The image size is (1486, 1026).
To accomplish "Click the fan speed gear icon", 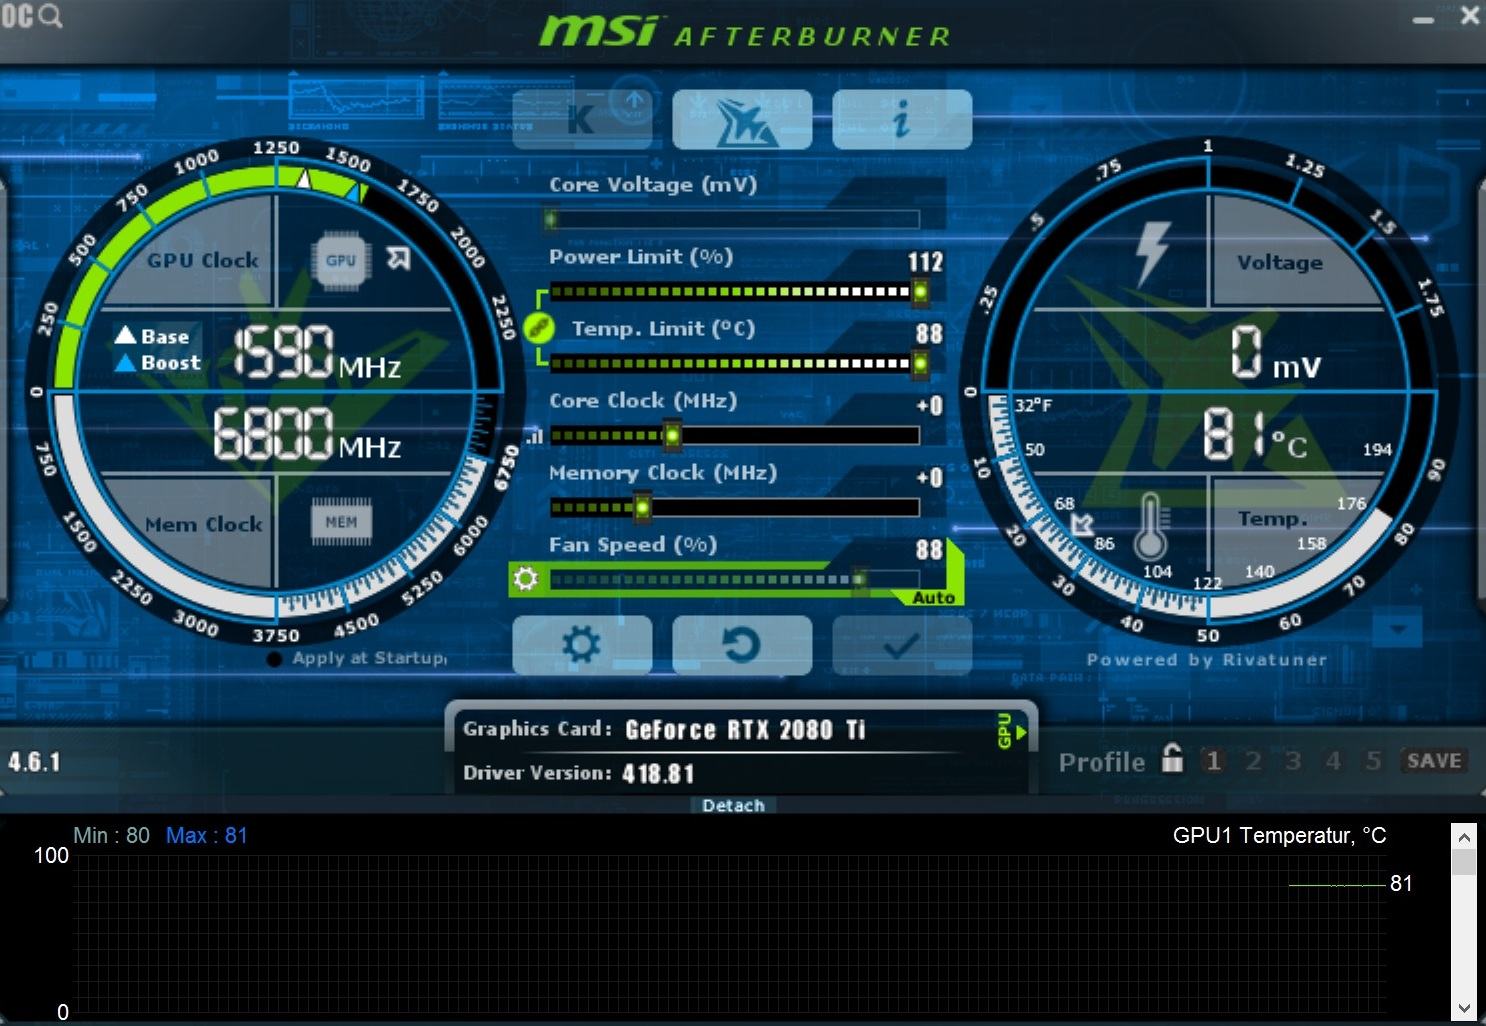I will coord(526,579).
